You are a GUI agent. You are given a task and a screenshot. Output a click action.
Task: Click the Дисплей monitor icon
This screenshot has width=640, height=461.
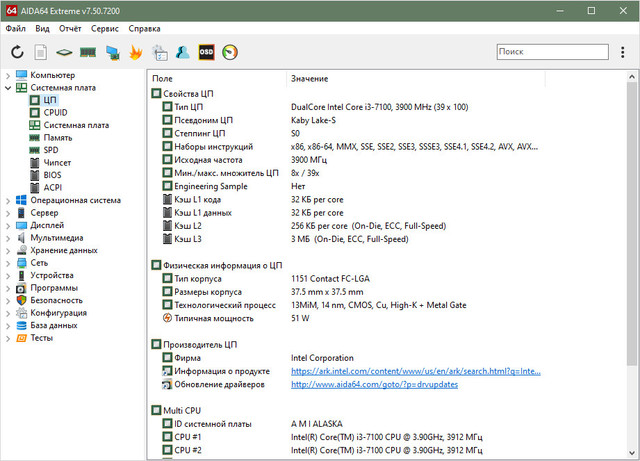[x=21, y=225]
